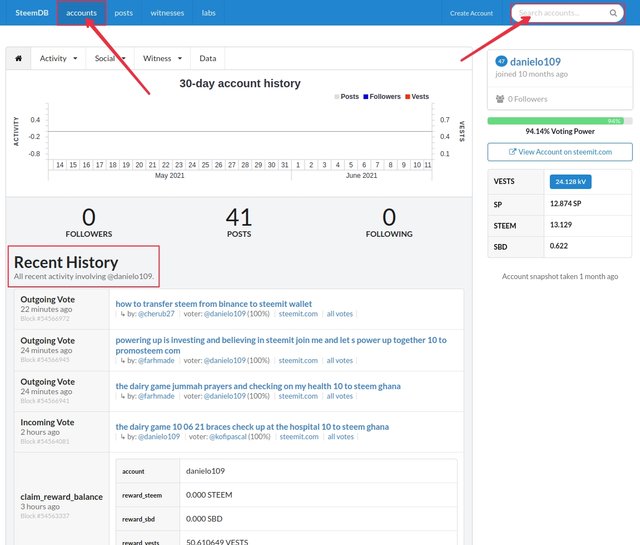
Task: Click reputation badge 47 beside danielo109
Action: pyautogui.click(x=501, y=62)
